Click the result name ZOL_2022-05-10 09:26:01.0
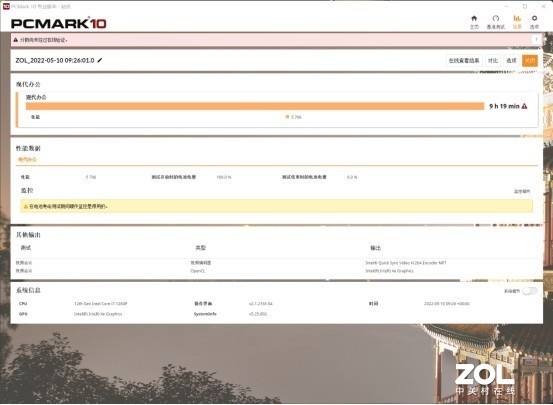Screen dimensions: 553x405 pyautogui.click(x=55, y=60)
